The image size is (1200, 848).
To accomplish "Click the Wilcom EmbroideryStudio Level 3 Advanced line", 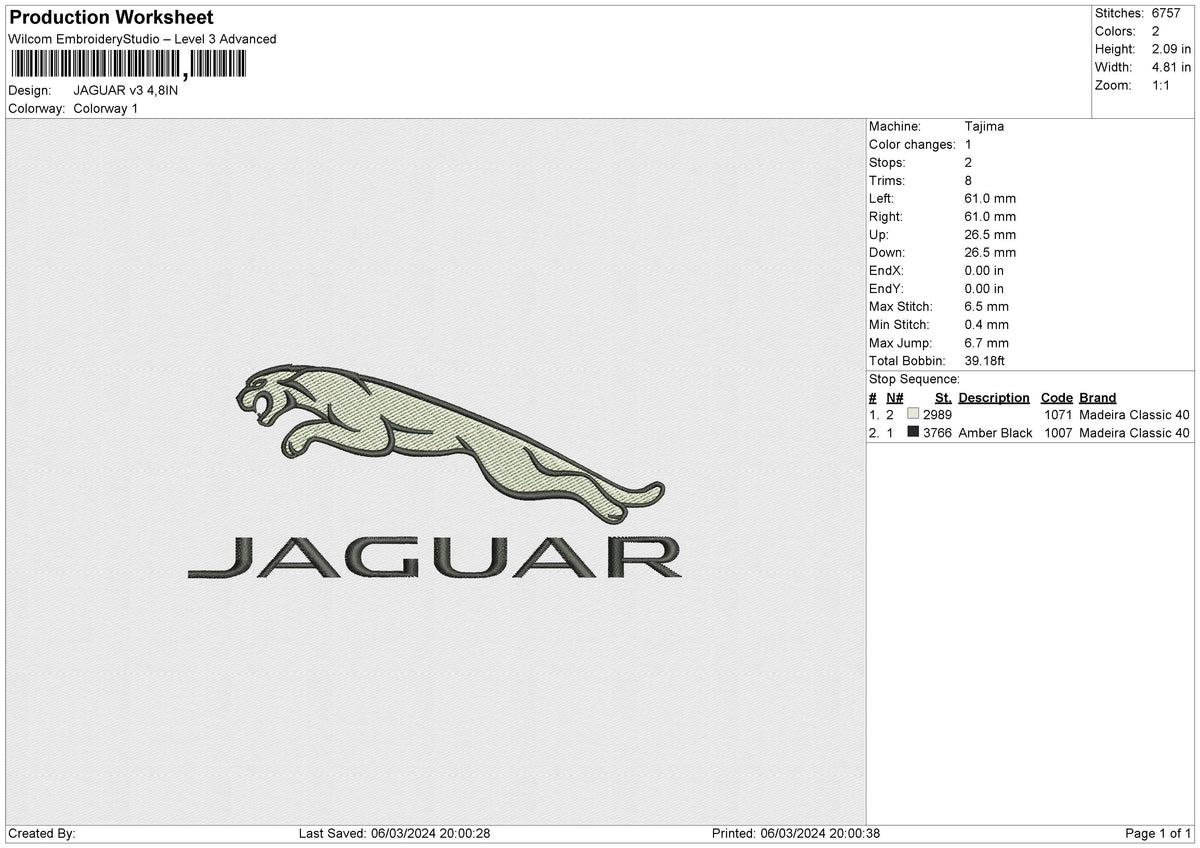I will [142, 39].
